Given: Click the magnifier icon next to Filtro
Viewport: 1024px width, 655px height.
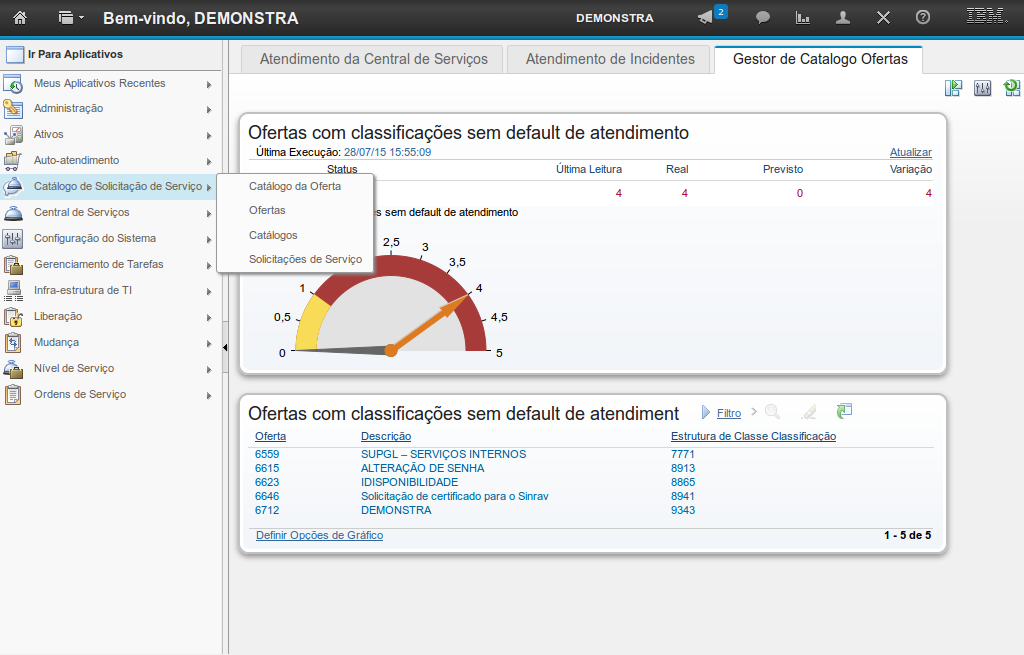Looking at the screenshot, I should click(x=772, y=411).
